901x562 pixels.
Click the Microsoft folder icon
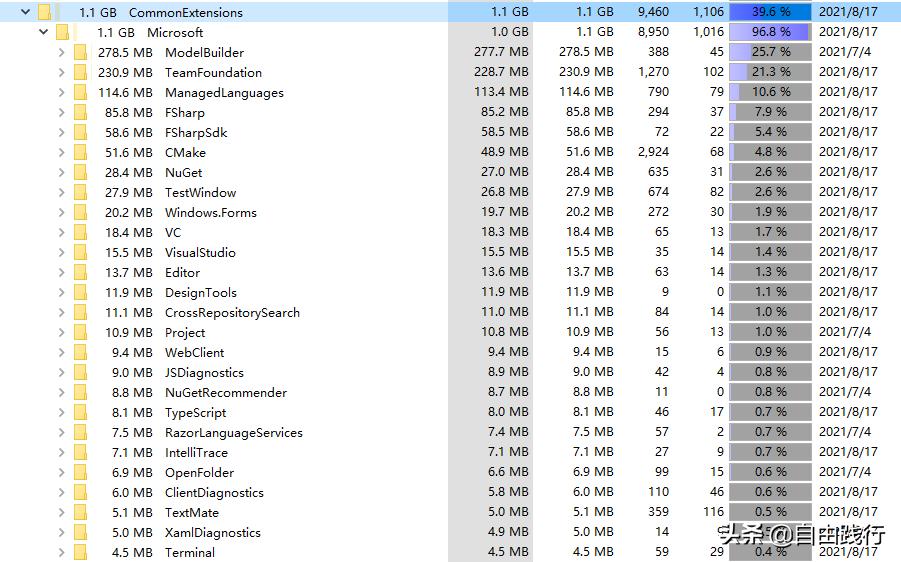pyautogui.click(x=63, y=32)
